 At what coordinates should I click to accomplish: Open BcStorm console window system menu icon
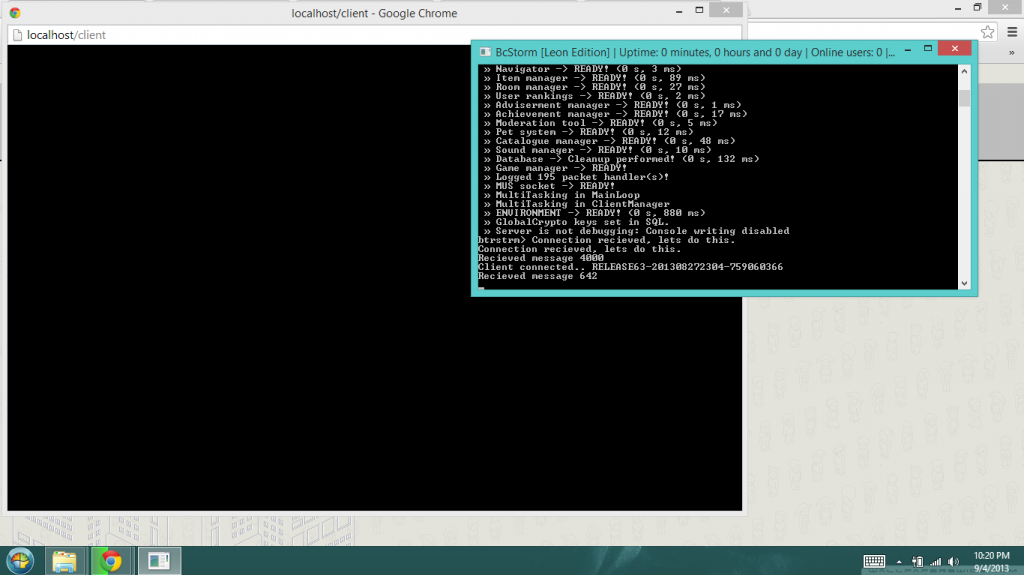click(x=484, y=52)
